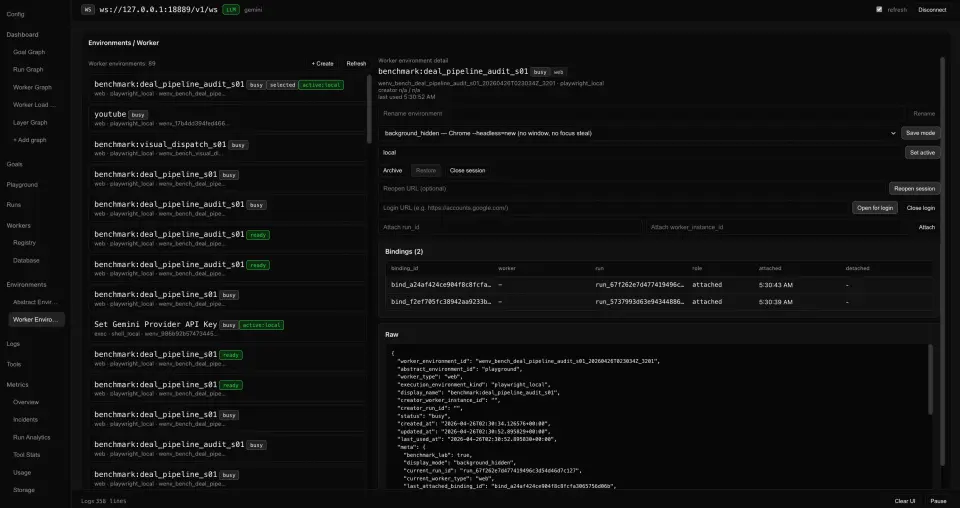
Task: Select the environment row tagged selected
Action: tap(227, 89)
